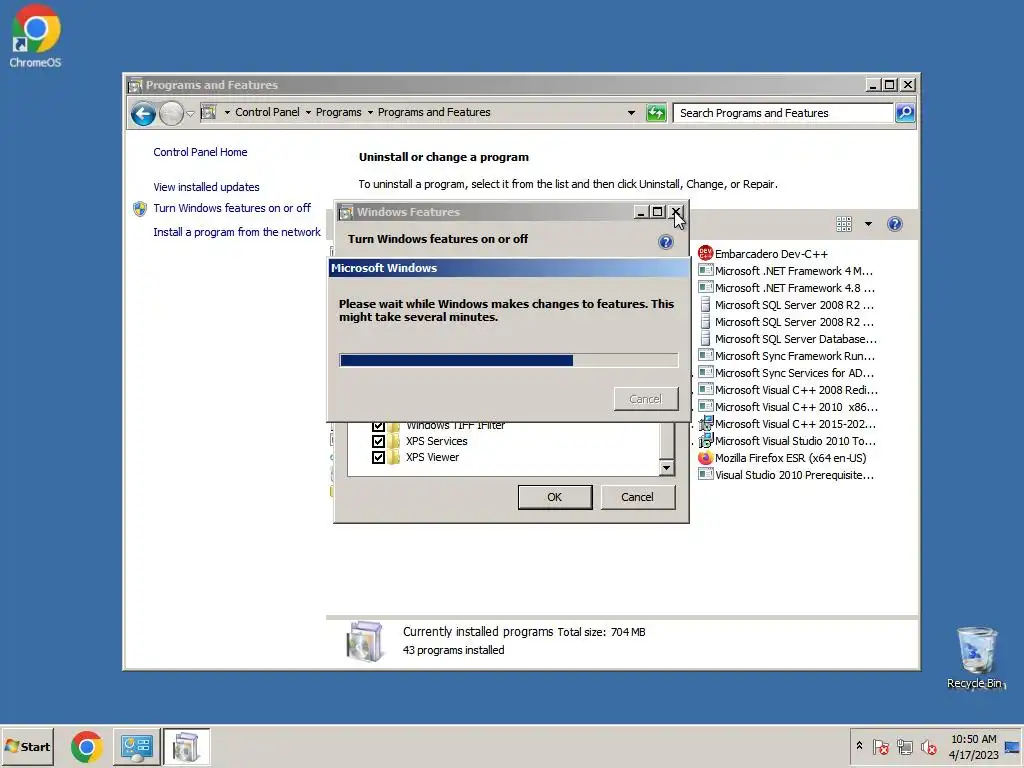Select Microsoft Sync Services for AD... entry
Image resolution: width=1024 pixels, height=768 pixels.
788,373
